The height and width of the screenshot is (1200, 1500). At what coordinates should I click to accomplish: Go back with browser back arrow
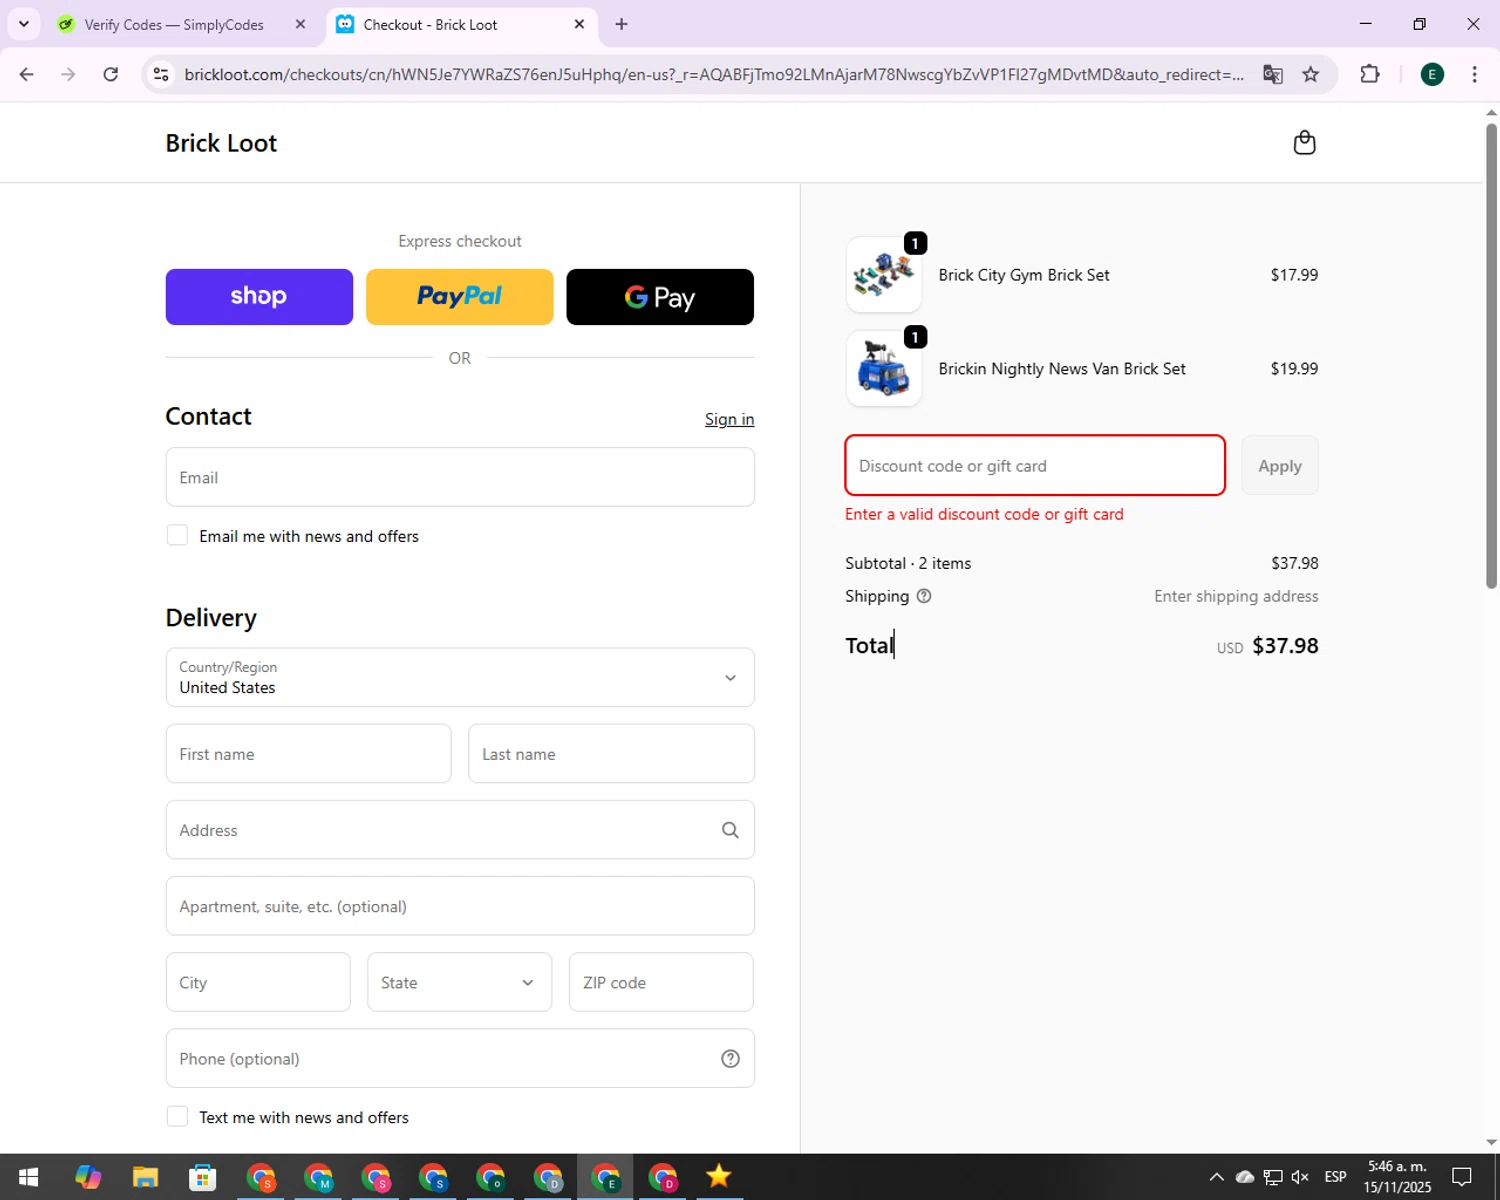point(27,74)
